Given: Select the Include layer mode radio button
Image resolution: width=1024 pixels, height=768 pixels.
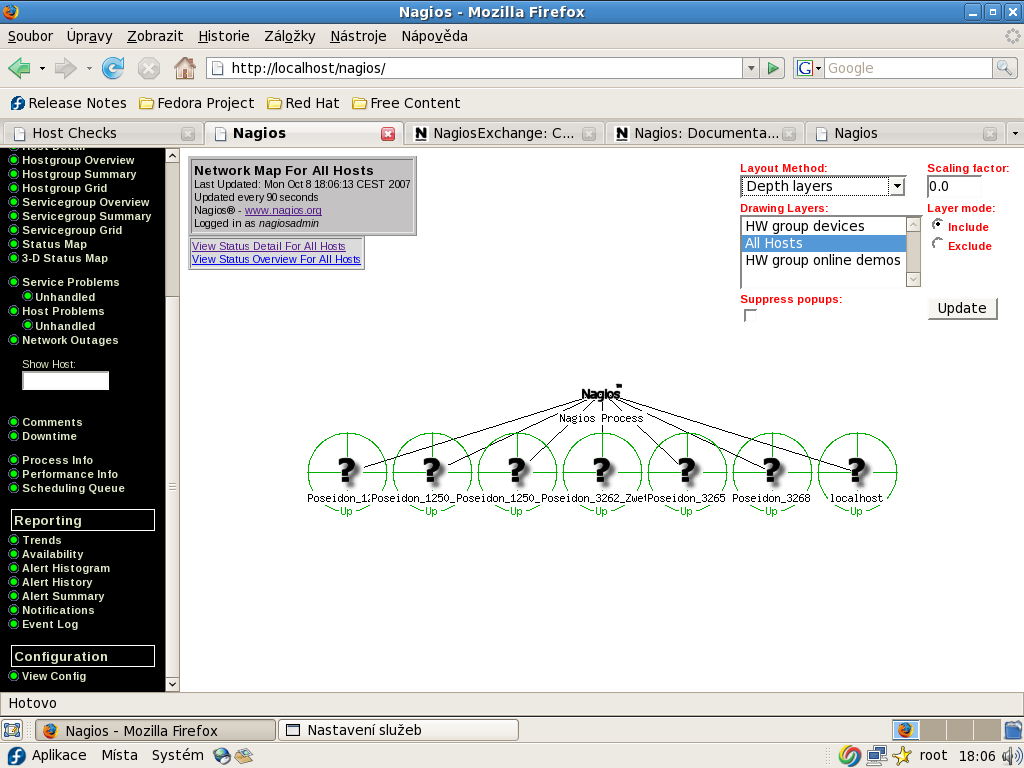Looking at the screenshot, I should pos(938,225).
